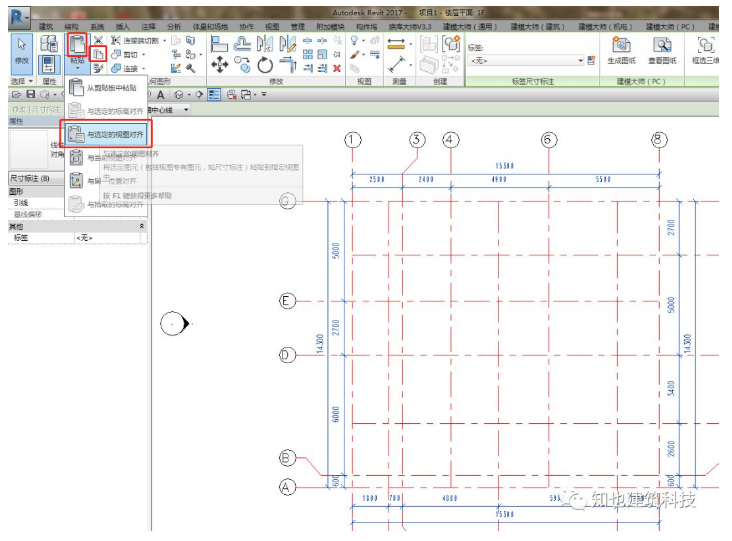
Task: Select the Offset tool icon
Action: point(242,44)
